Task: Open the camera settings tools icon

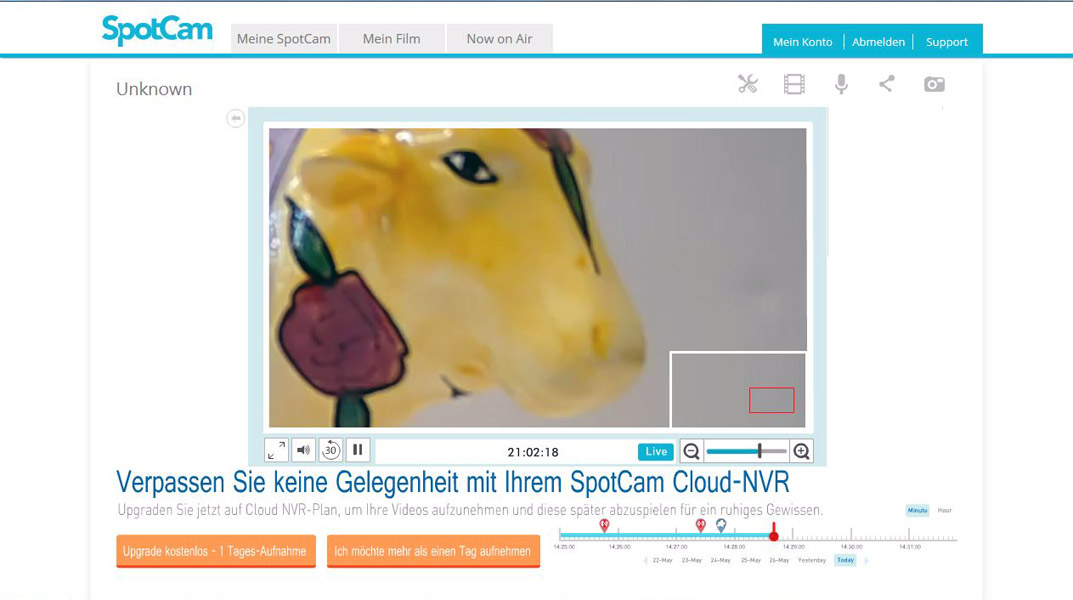Action: (x=747, y=84)
